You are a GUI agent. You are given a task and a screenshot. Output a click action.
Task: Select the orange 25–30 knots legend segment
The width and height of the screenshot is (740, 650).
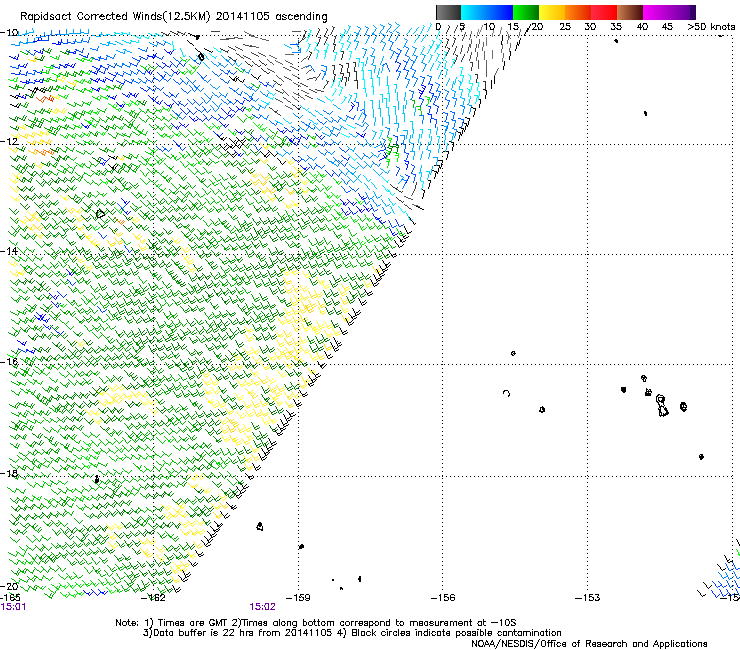tap(578, 12)
